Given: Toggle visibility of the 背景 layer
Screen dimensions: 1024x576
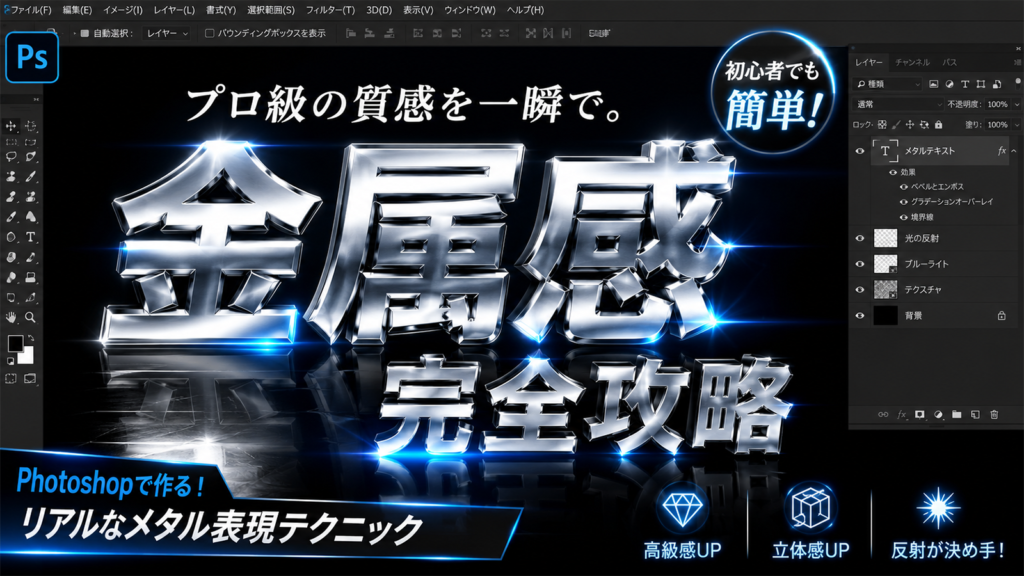Looking at the screenshot, I should pos(860,315).
